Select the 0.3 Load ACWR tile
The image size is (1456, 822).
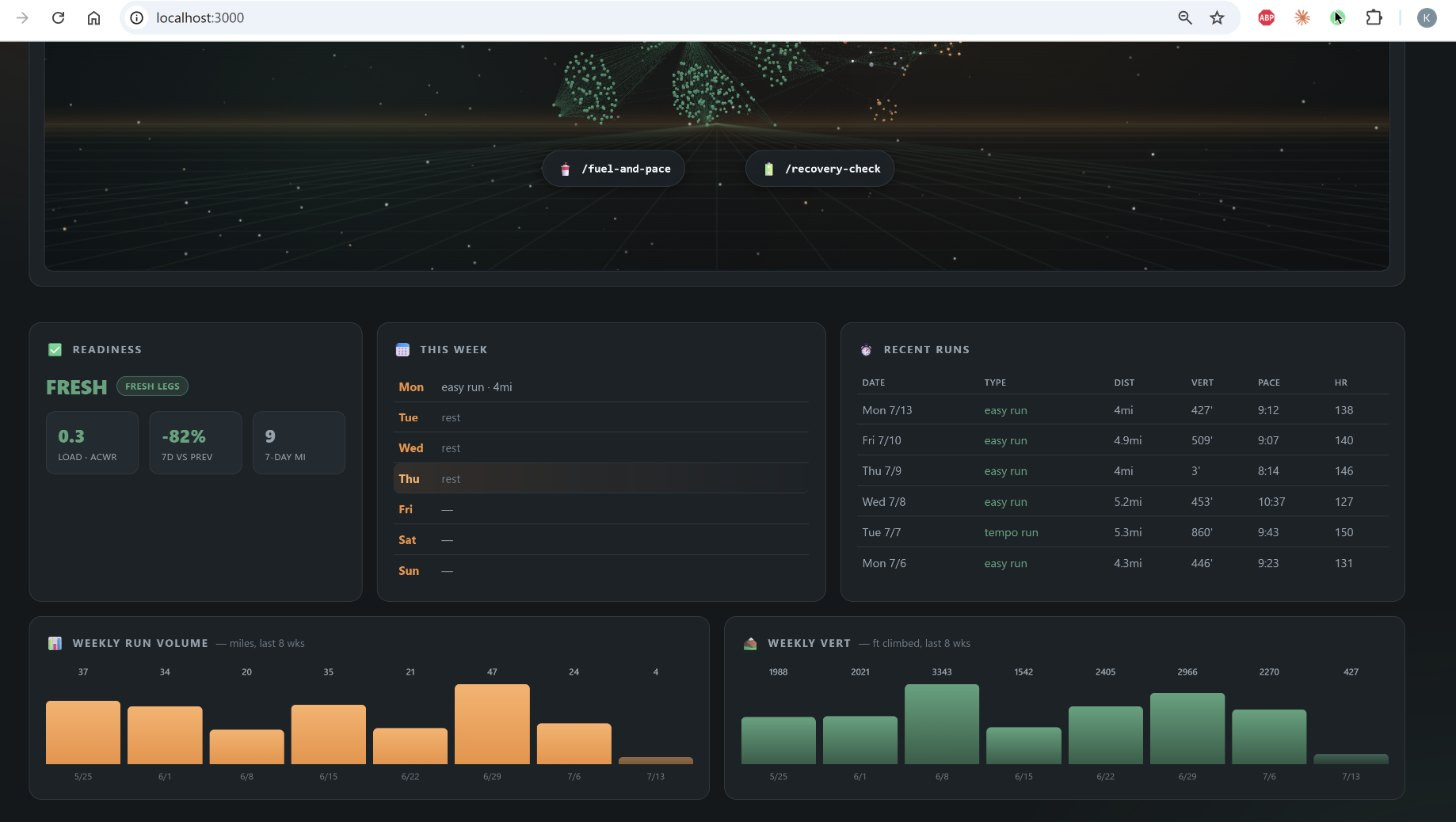[x=92, y=442]
